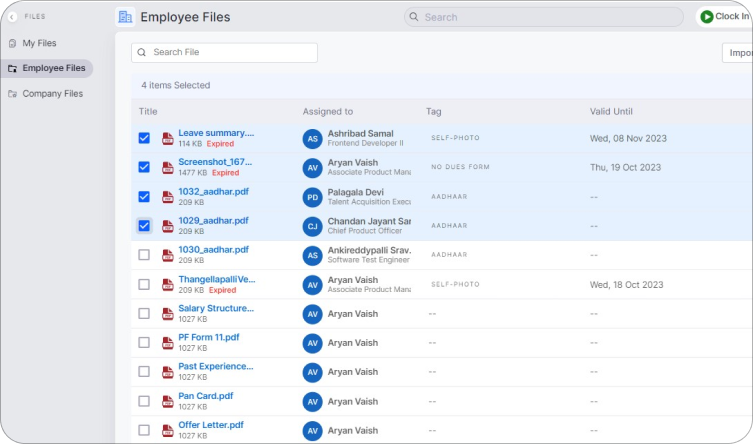The height and width of the screenshot is (444, 753).
Task: Click PDF icon of ThangellapalliVe file
Action: [168, 285]
